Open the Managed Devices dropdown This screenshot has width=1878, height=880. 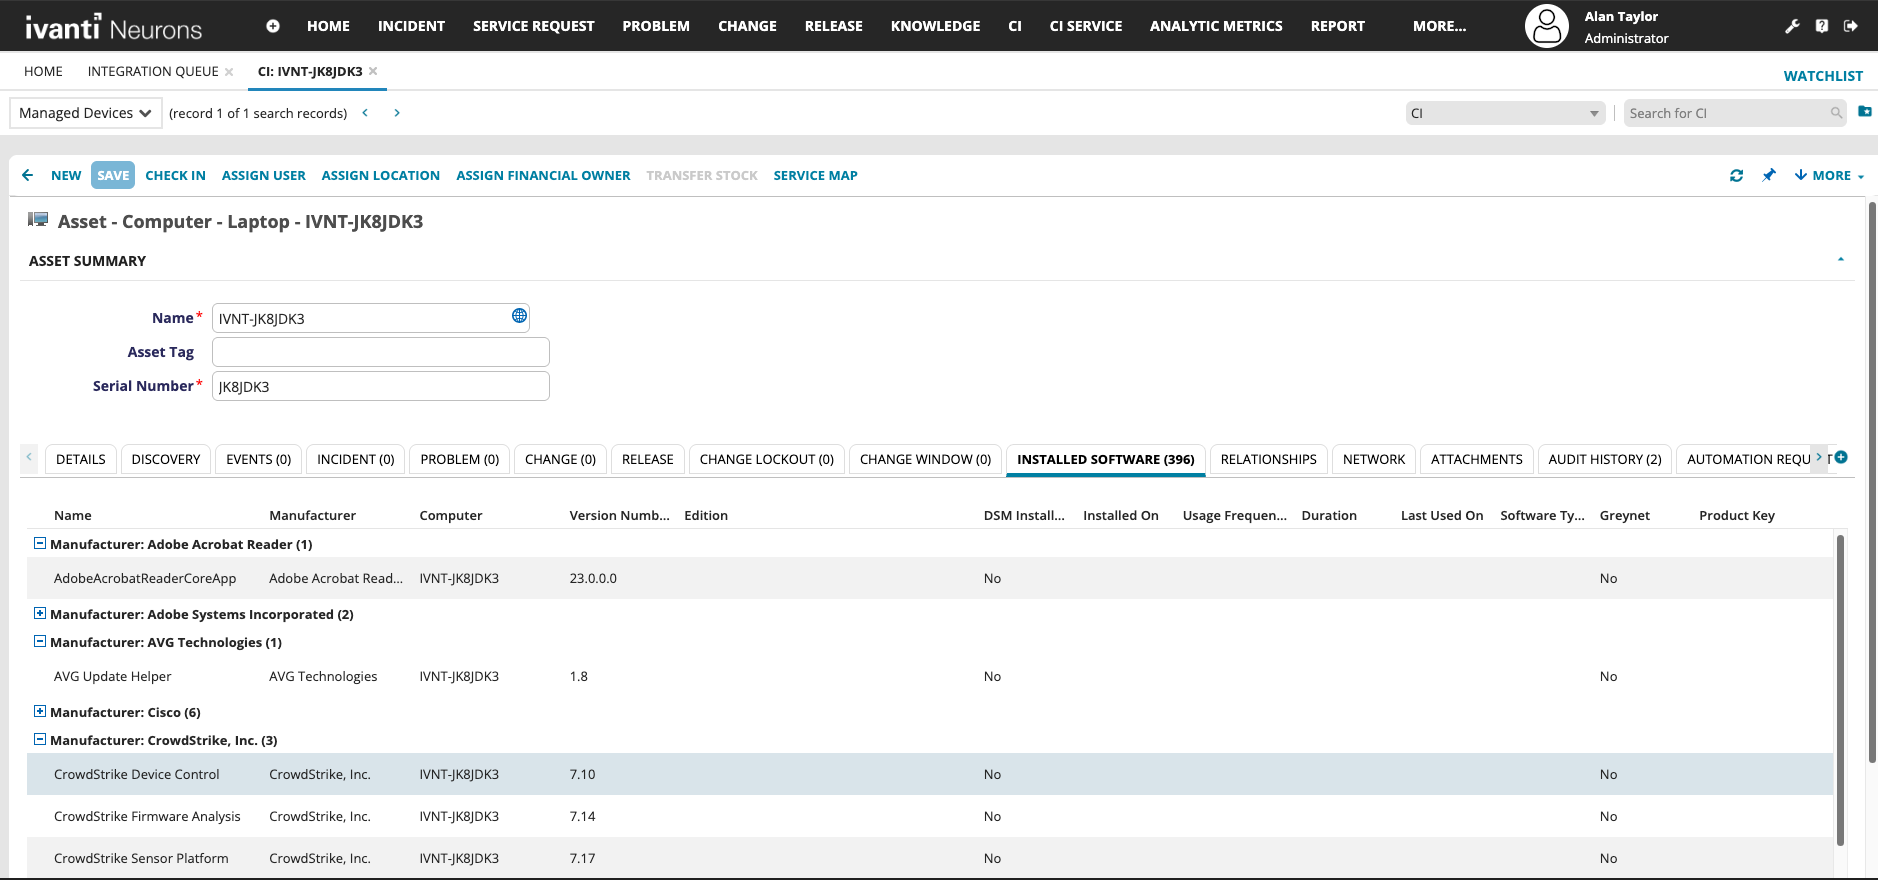(85, 113)
